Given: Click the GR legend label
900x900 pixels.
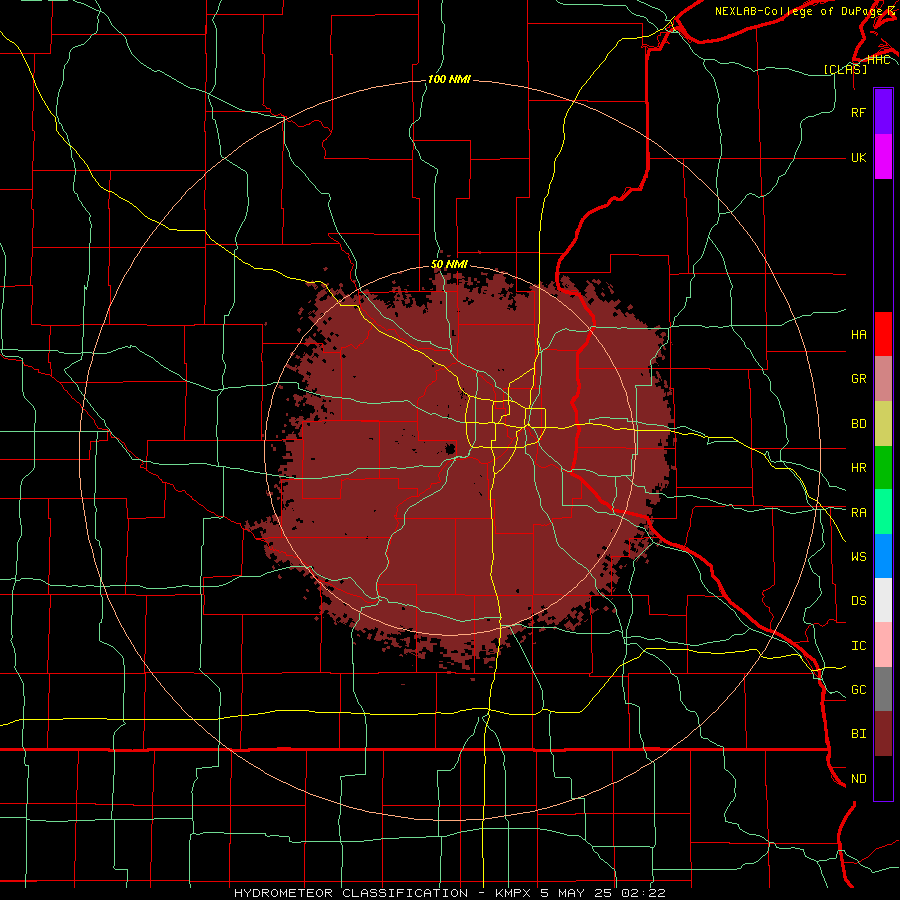Looking at the screenshot, I should (858, 379).
